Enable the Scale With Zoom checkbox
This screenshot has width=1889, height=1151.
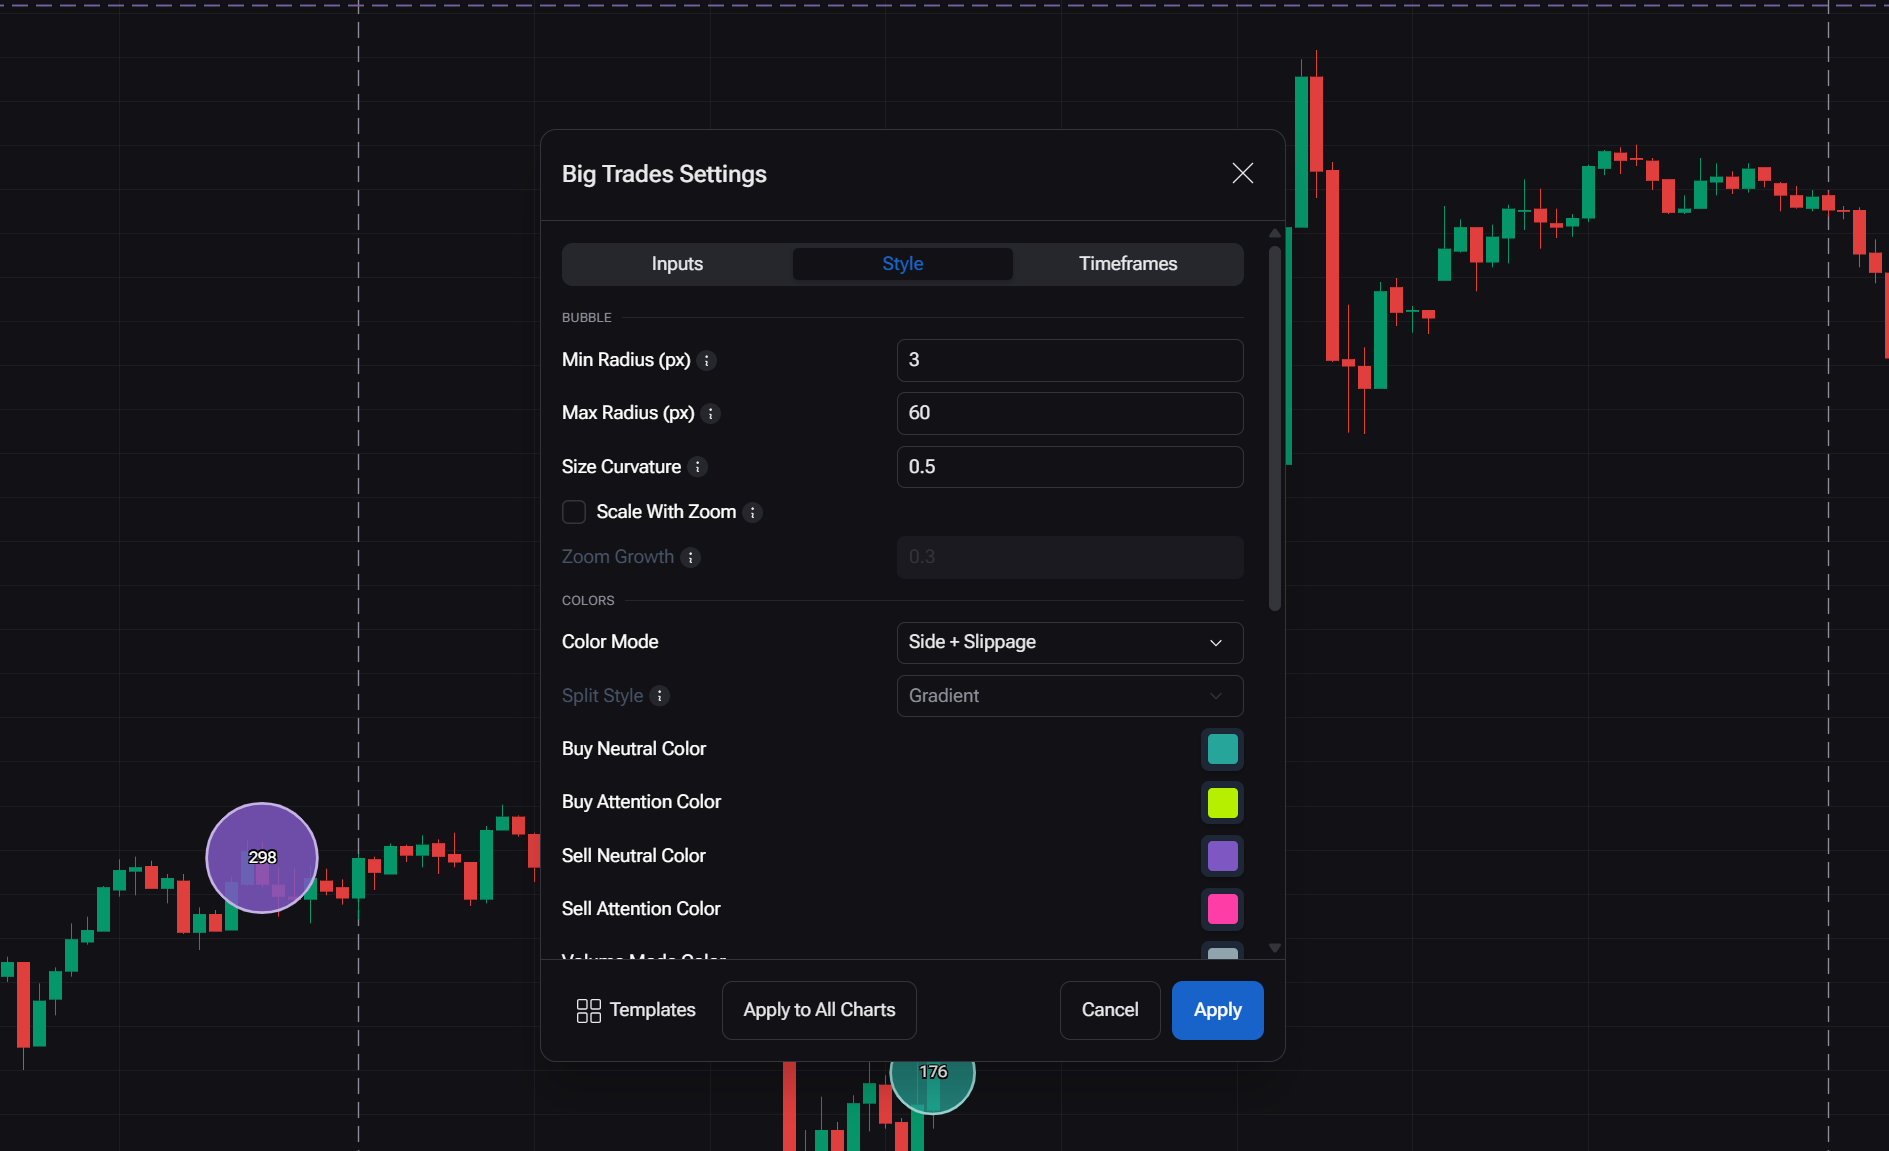click(574, 512)
